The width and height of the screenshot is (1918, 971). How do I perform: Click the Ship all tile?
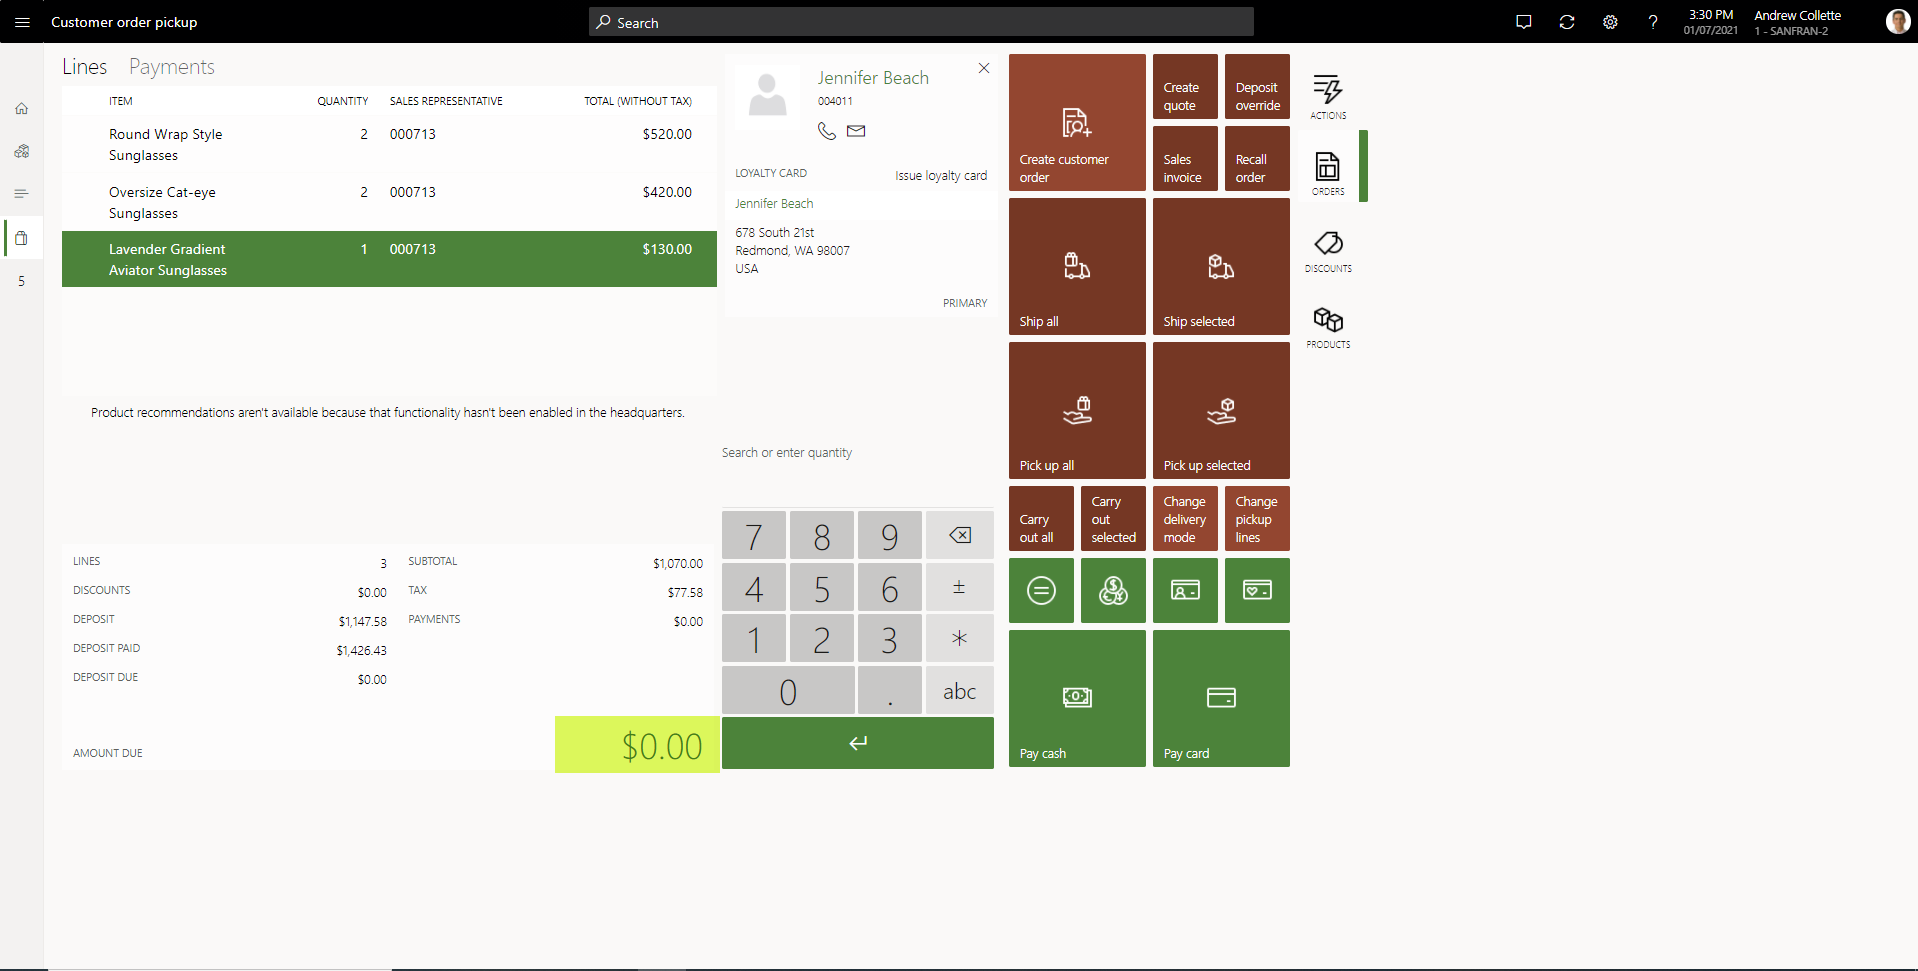1077,266
